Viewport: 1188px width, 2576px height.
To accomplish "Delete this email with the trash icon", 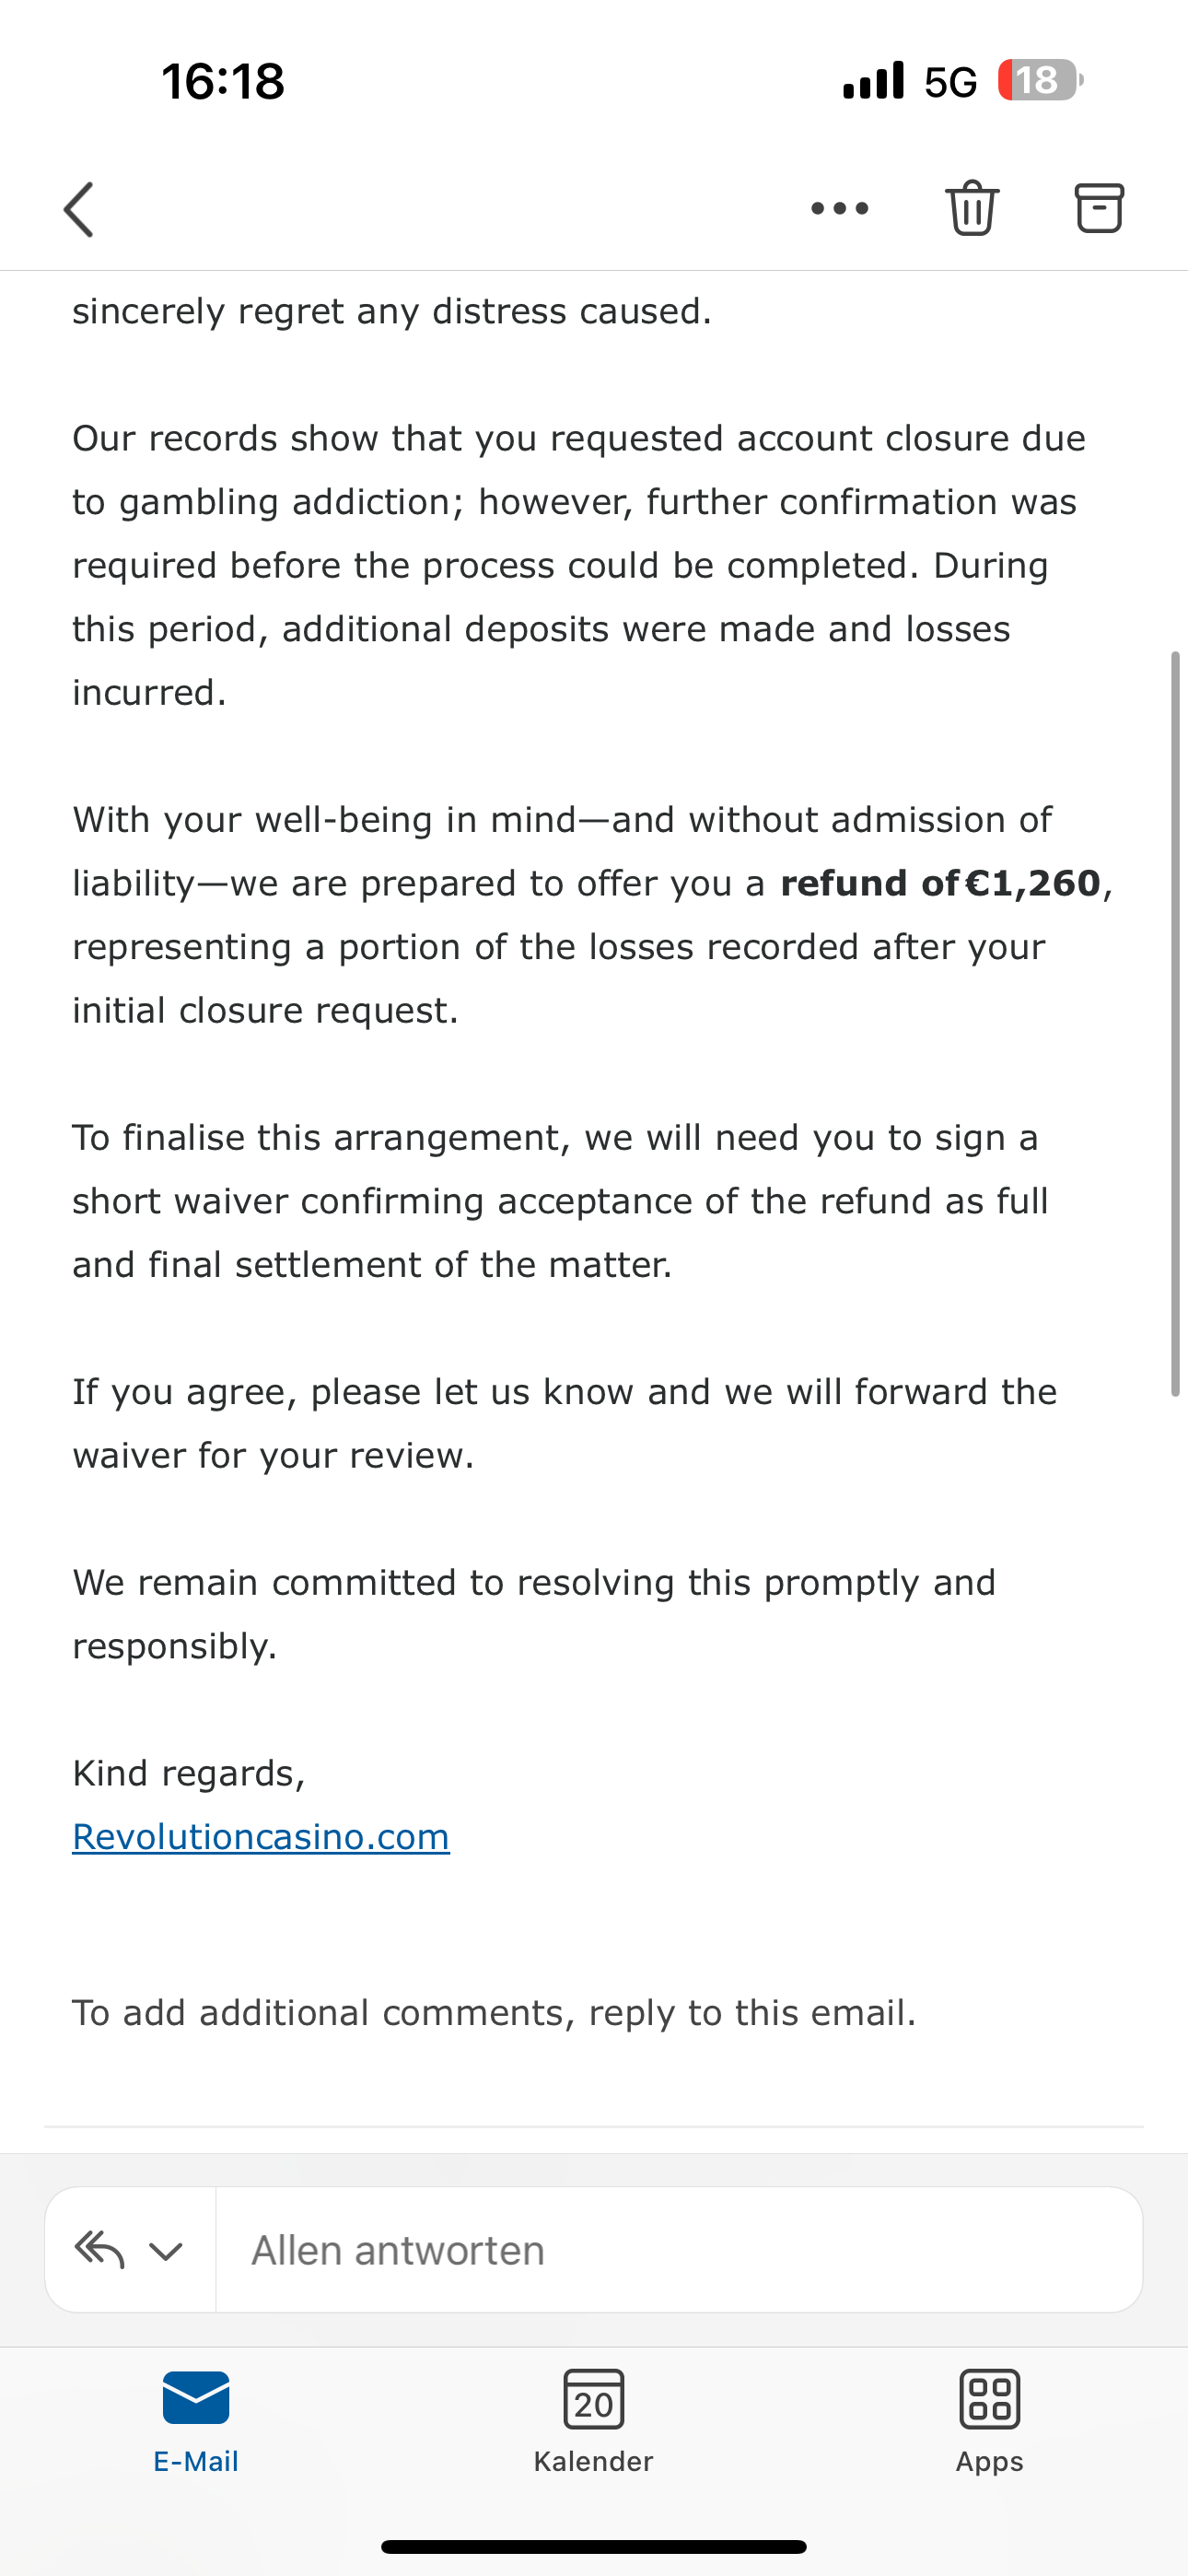I will click(x=972, y=208).
